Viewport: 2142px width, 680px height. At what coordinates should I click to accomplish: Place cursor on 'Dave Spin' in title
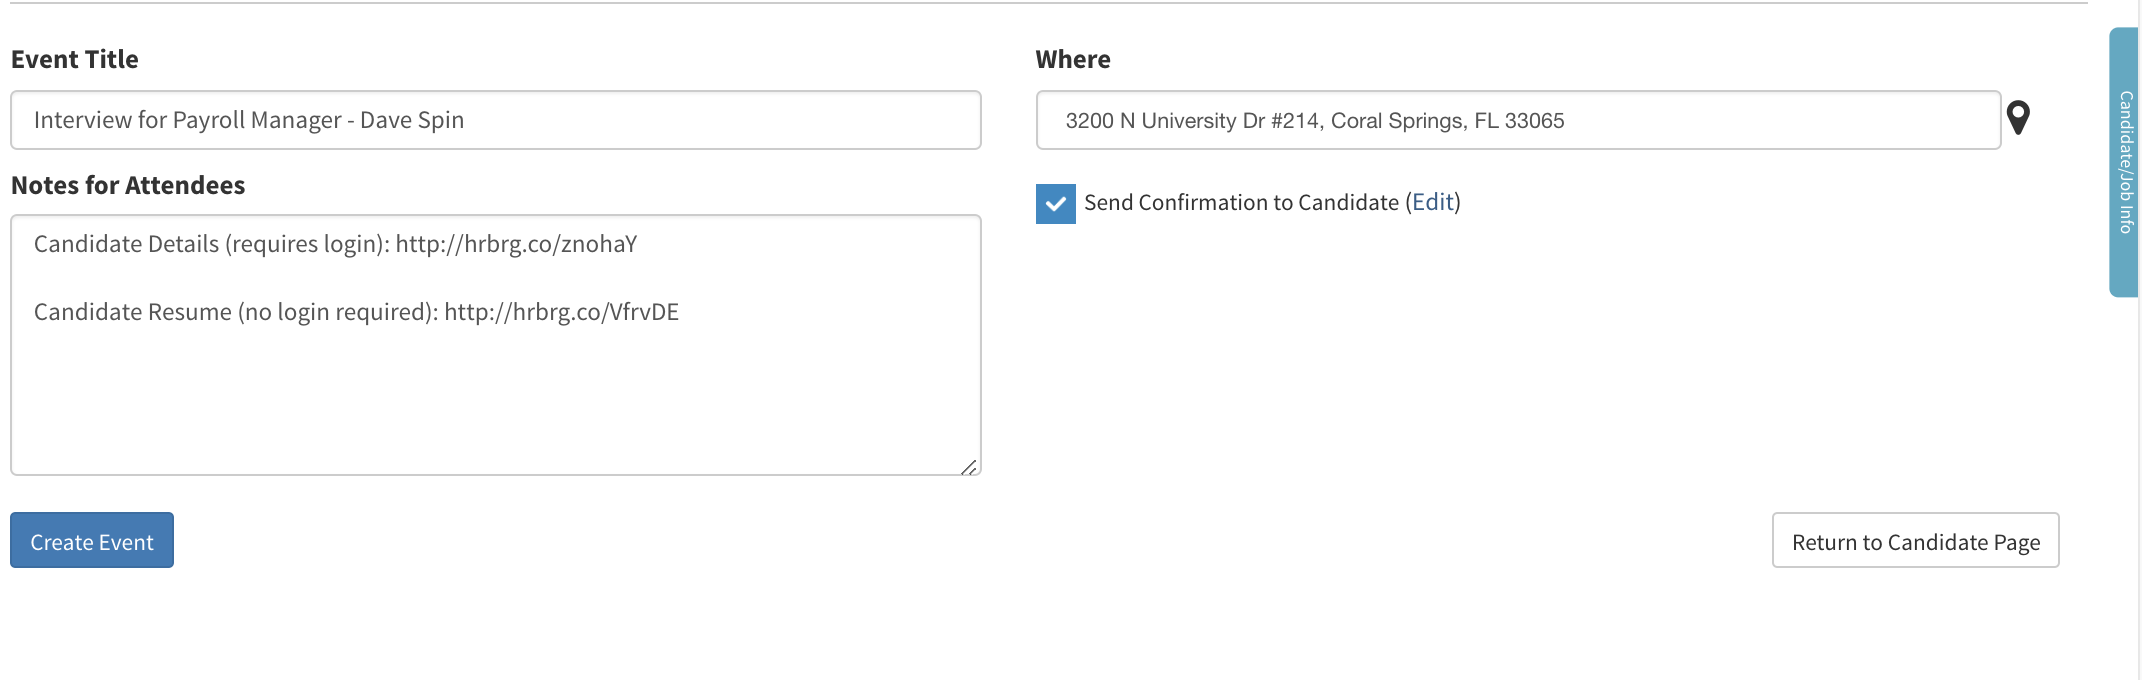tap(412, 120)
